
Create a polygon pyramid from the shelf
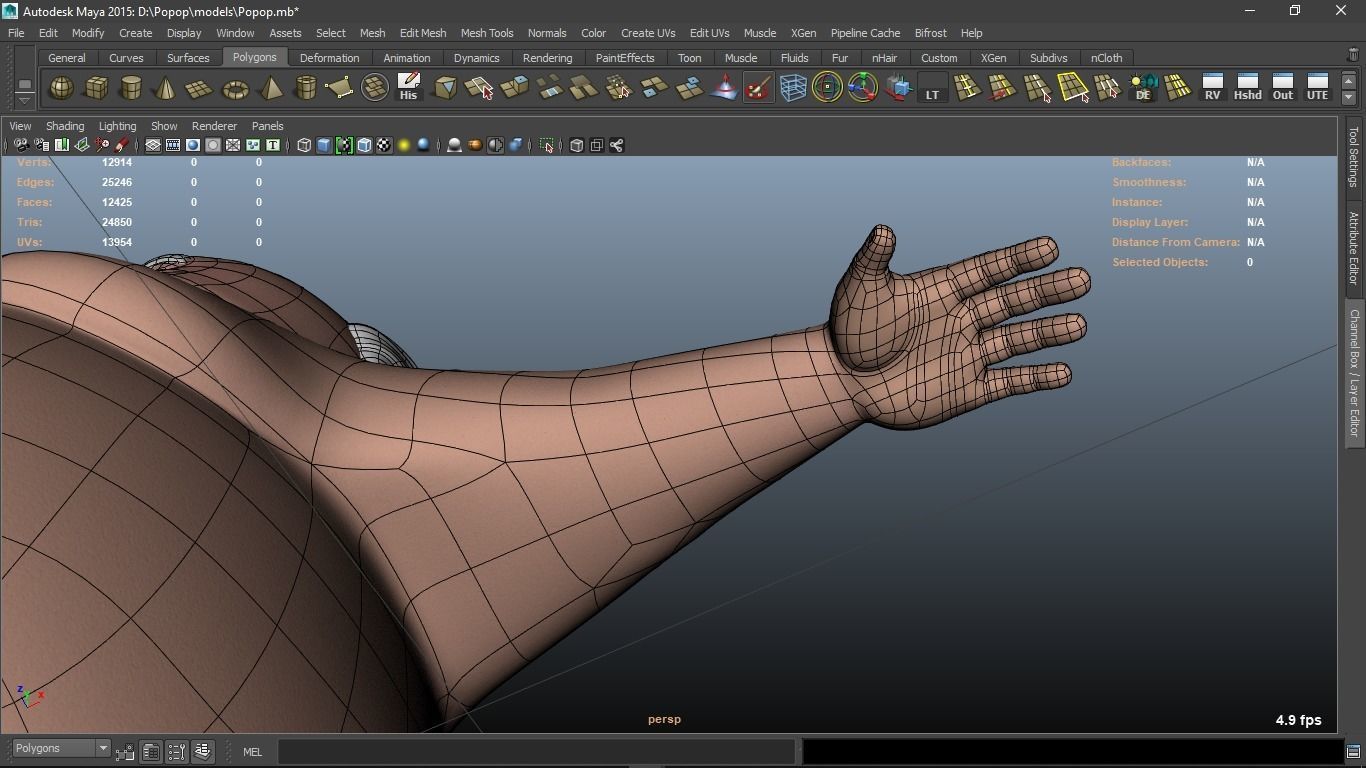270,88
